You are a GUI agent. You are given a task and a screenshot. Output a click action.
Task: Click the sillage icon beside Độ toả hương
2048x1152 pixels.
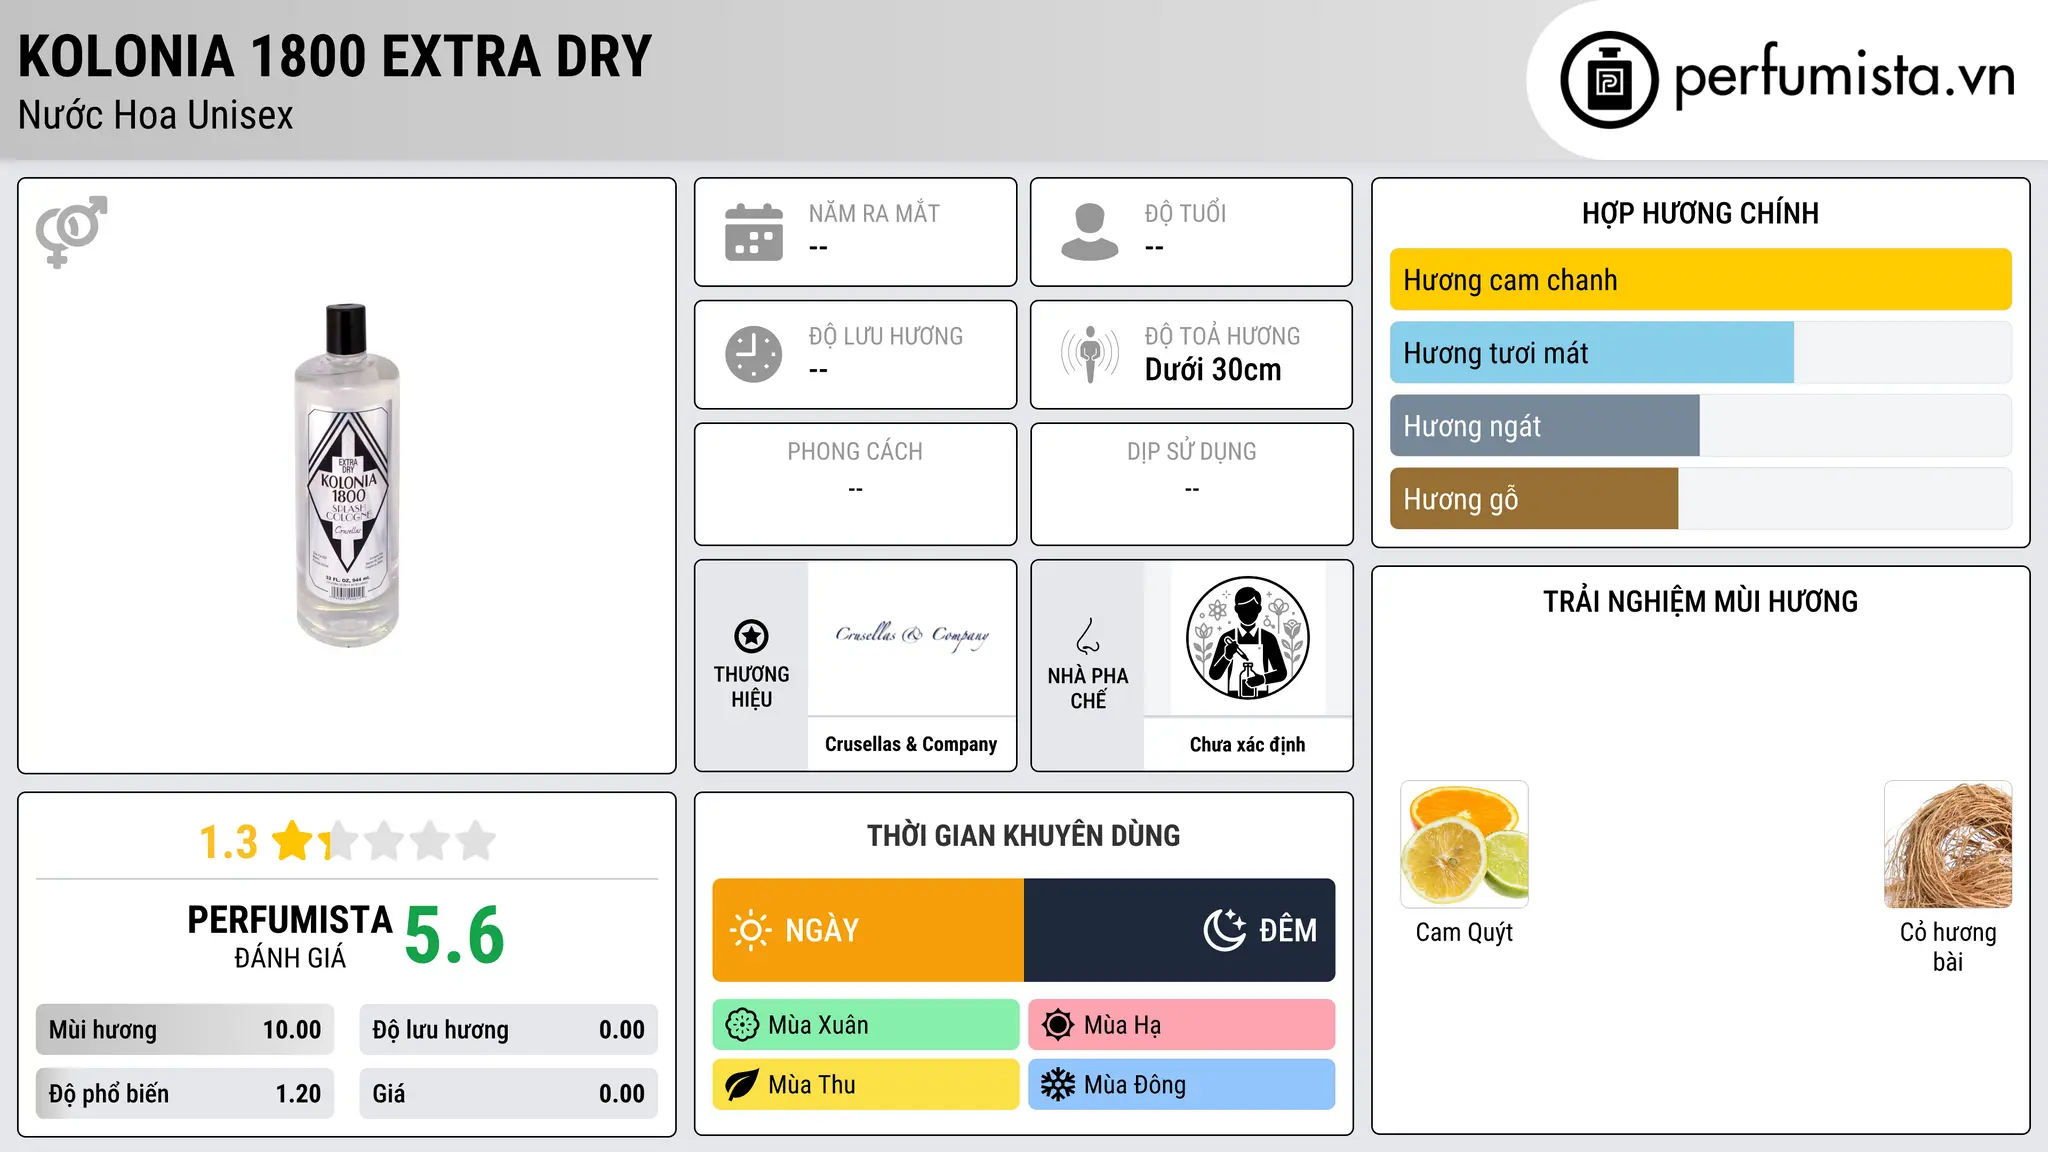click(1090, 354)
